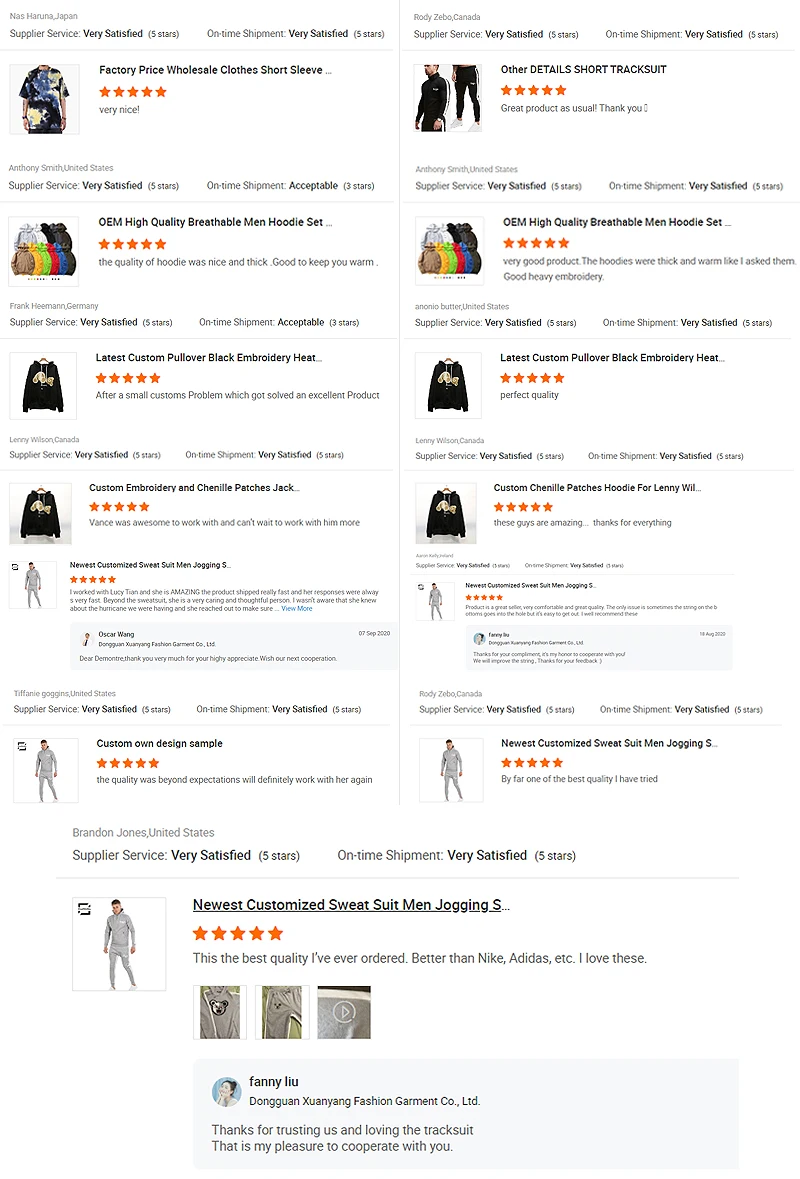Click the Custom own design sample title

click(159, 743)
